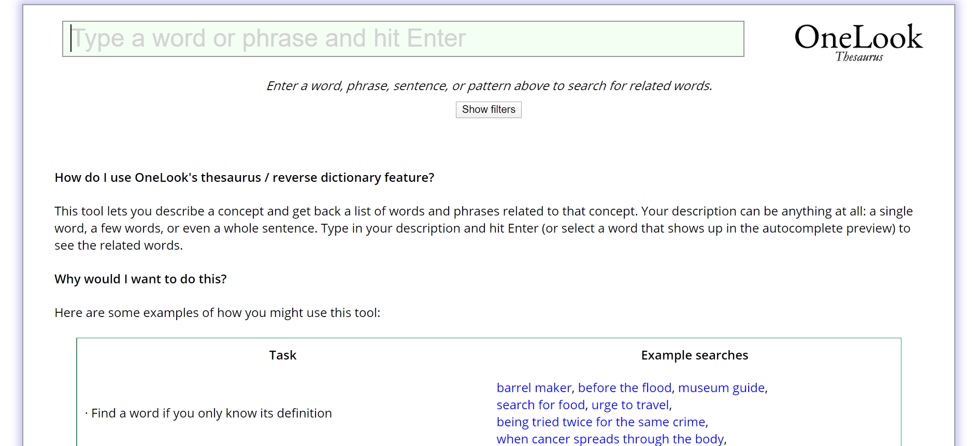975x446 pixels.
Task: Open 'when cancer spreads through the body'
Action: pos(610,439)
